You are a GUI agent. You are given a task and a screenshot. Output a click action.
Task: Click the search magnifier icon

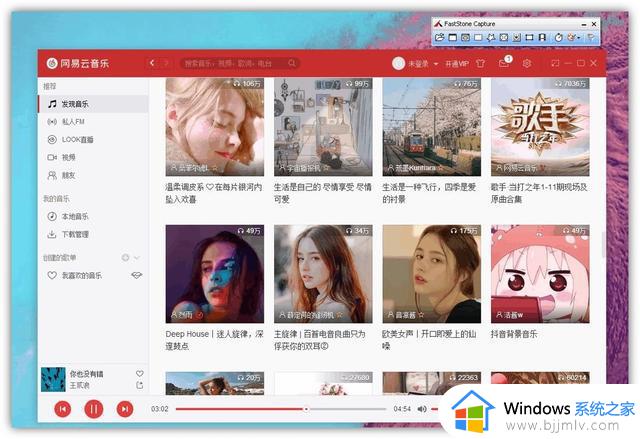click(292, 63)
